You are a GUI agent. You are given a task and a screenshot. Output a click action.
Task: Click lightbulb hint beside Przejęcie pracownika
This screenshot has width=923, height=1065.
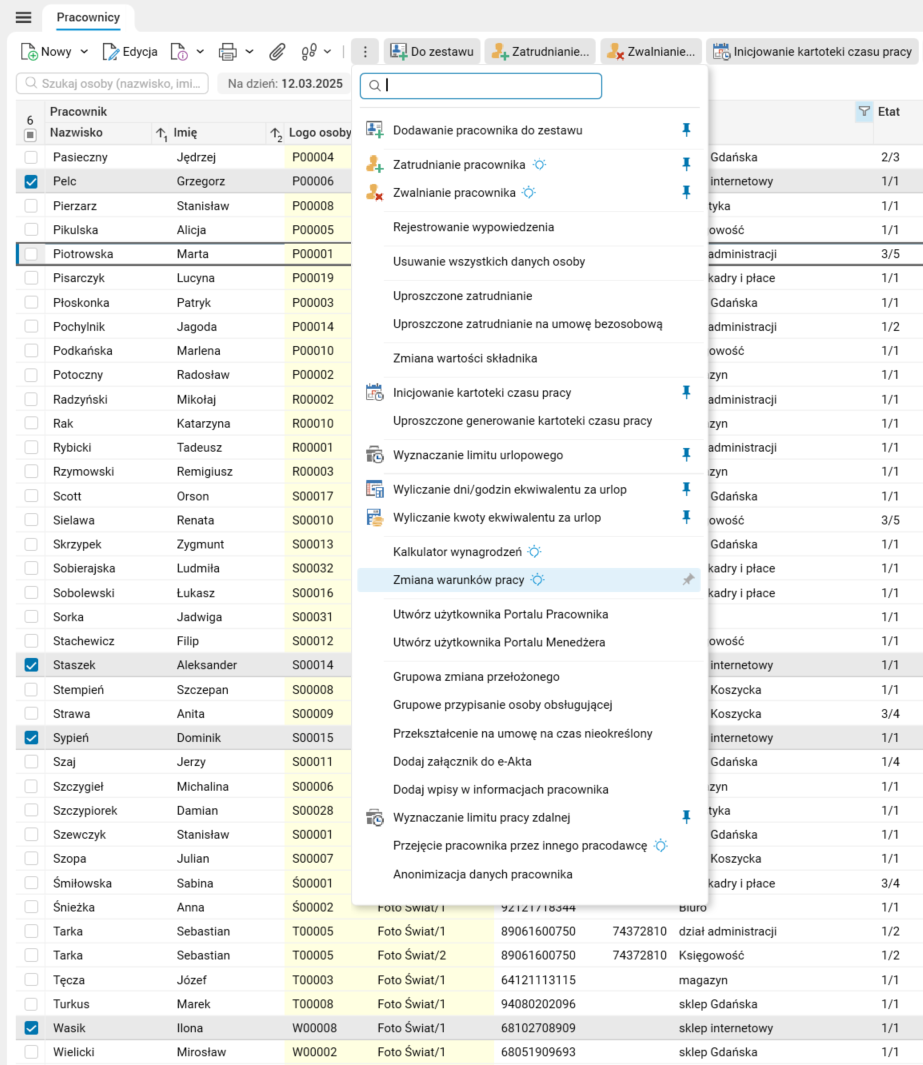[660, 846]
